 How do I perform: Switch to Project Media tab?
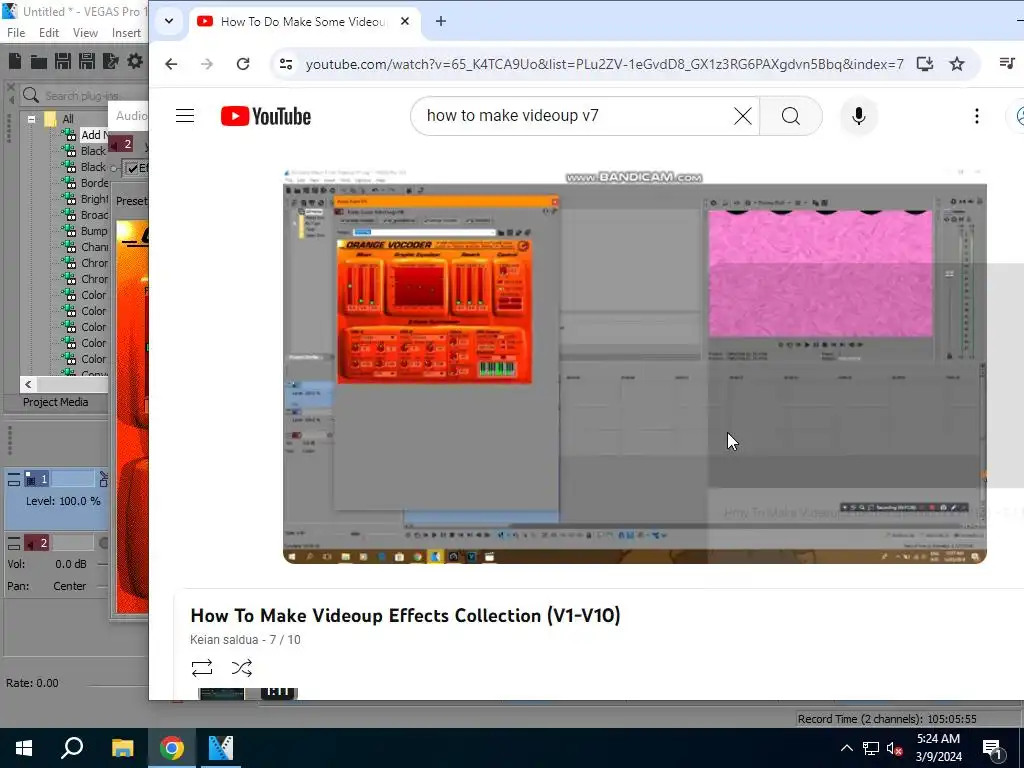click(56, 402)
